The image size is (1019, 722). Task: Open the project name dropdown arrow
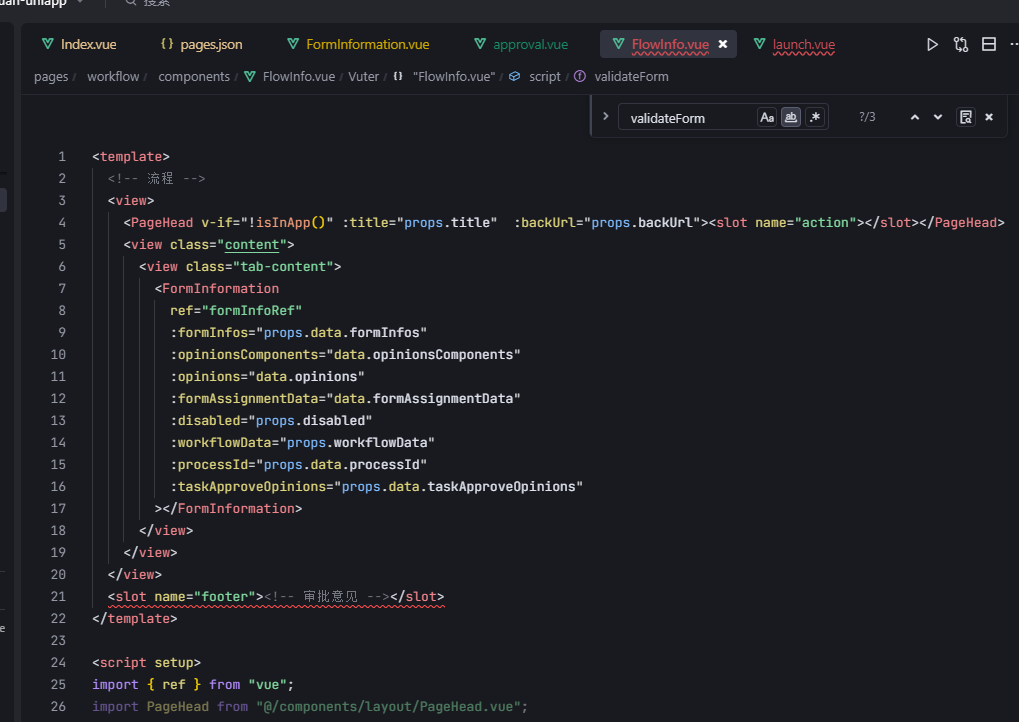coord(80,3)
